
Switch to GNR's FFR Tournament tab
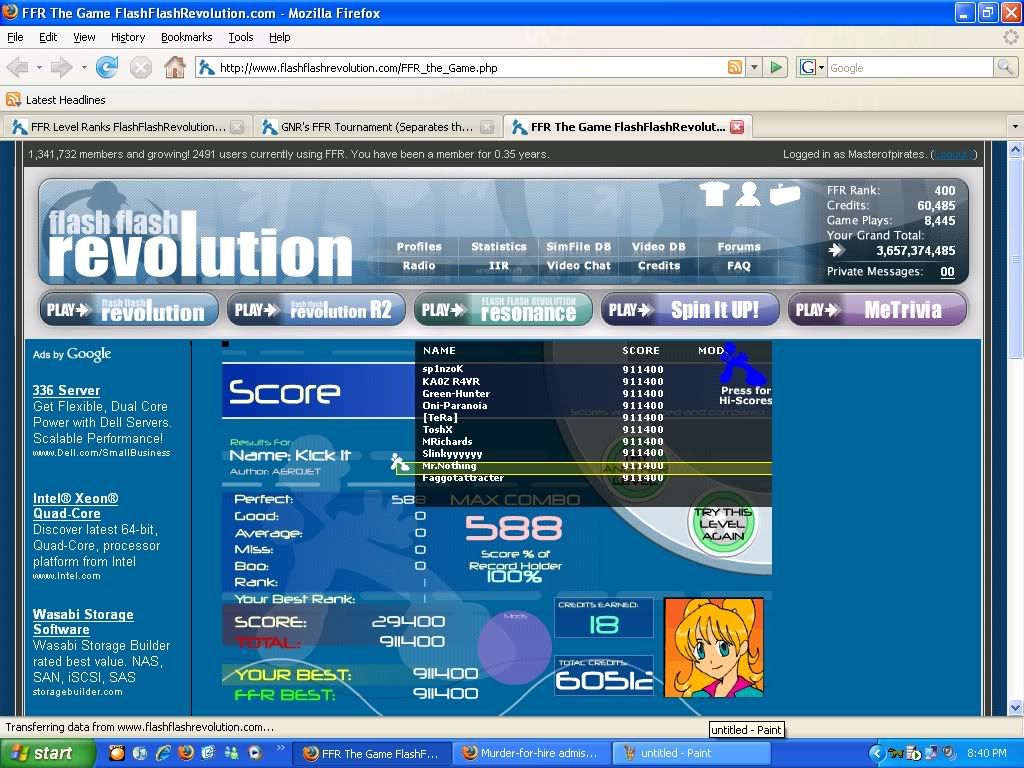(x=366, y=127)
